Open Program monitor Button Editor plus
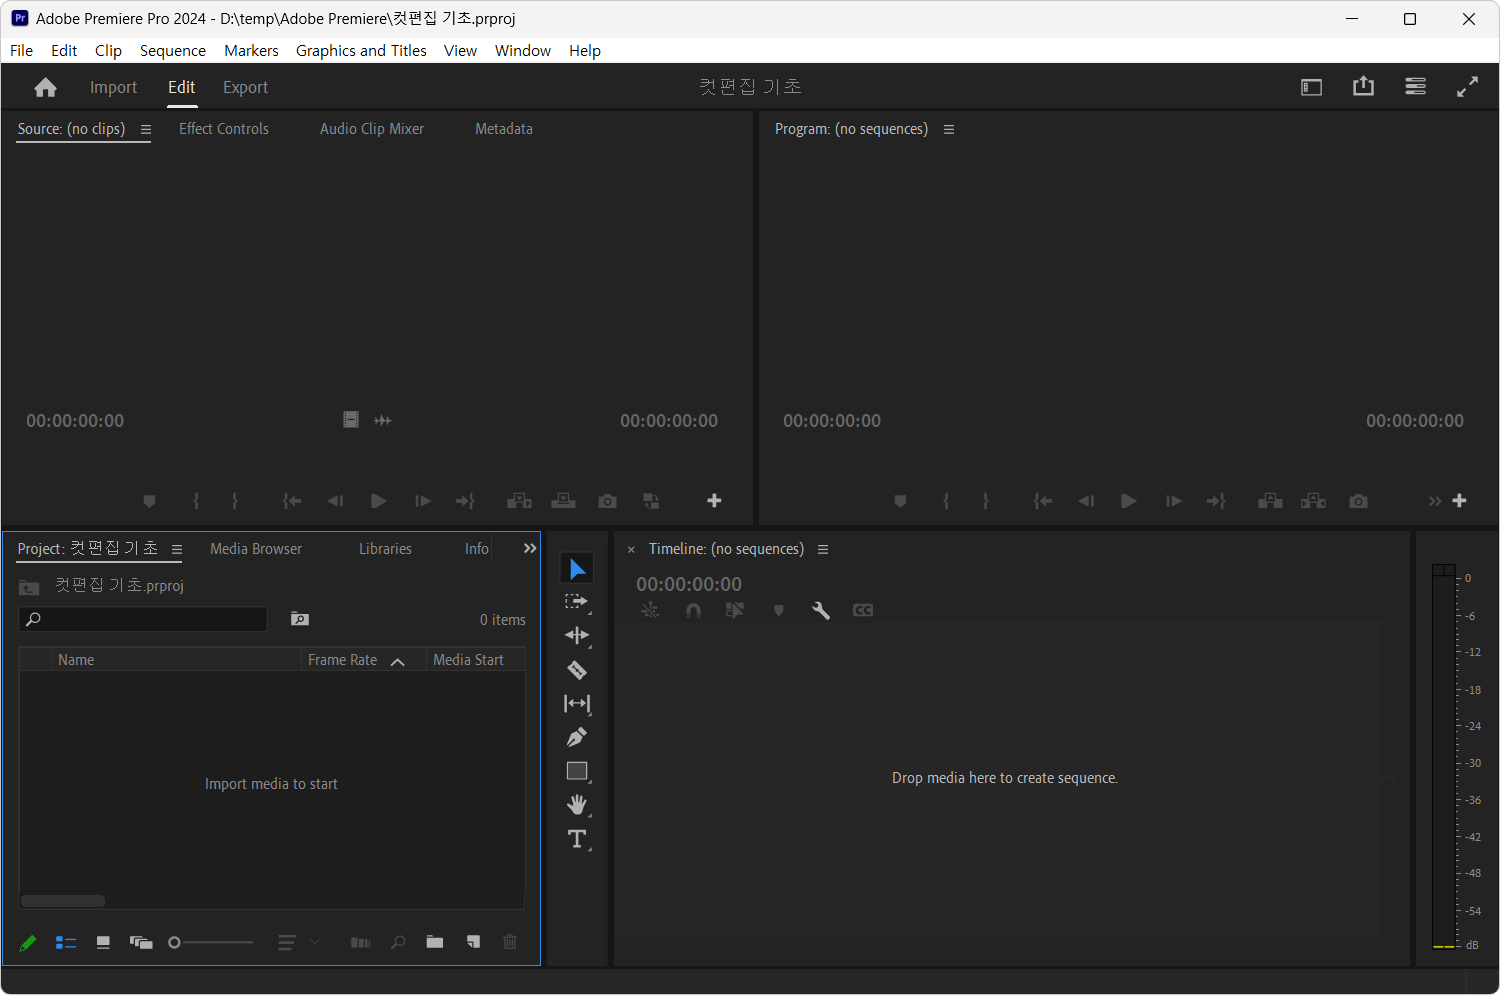The width and height of the screenshot is (1500, 995). click(x=1459, y=501)
